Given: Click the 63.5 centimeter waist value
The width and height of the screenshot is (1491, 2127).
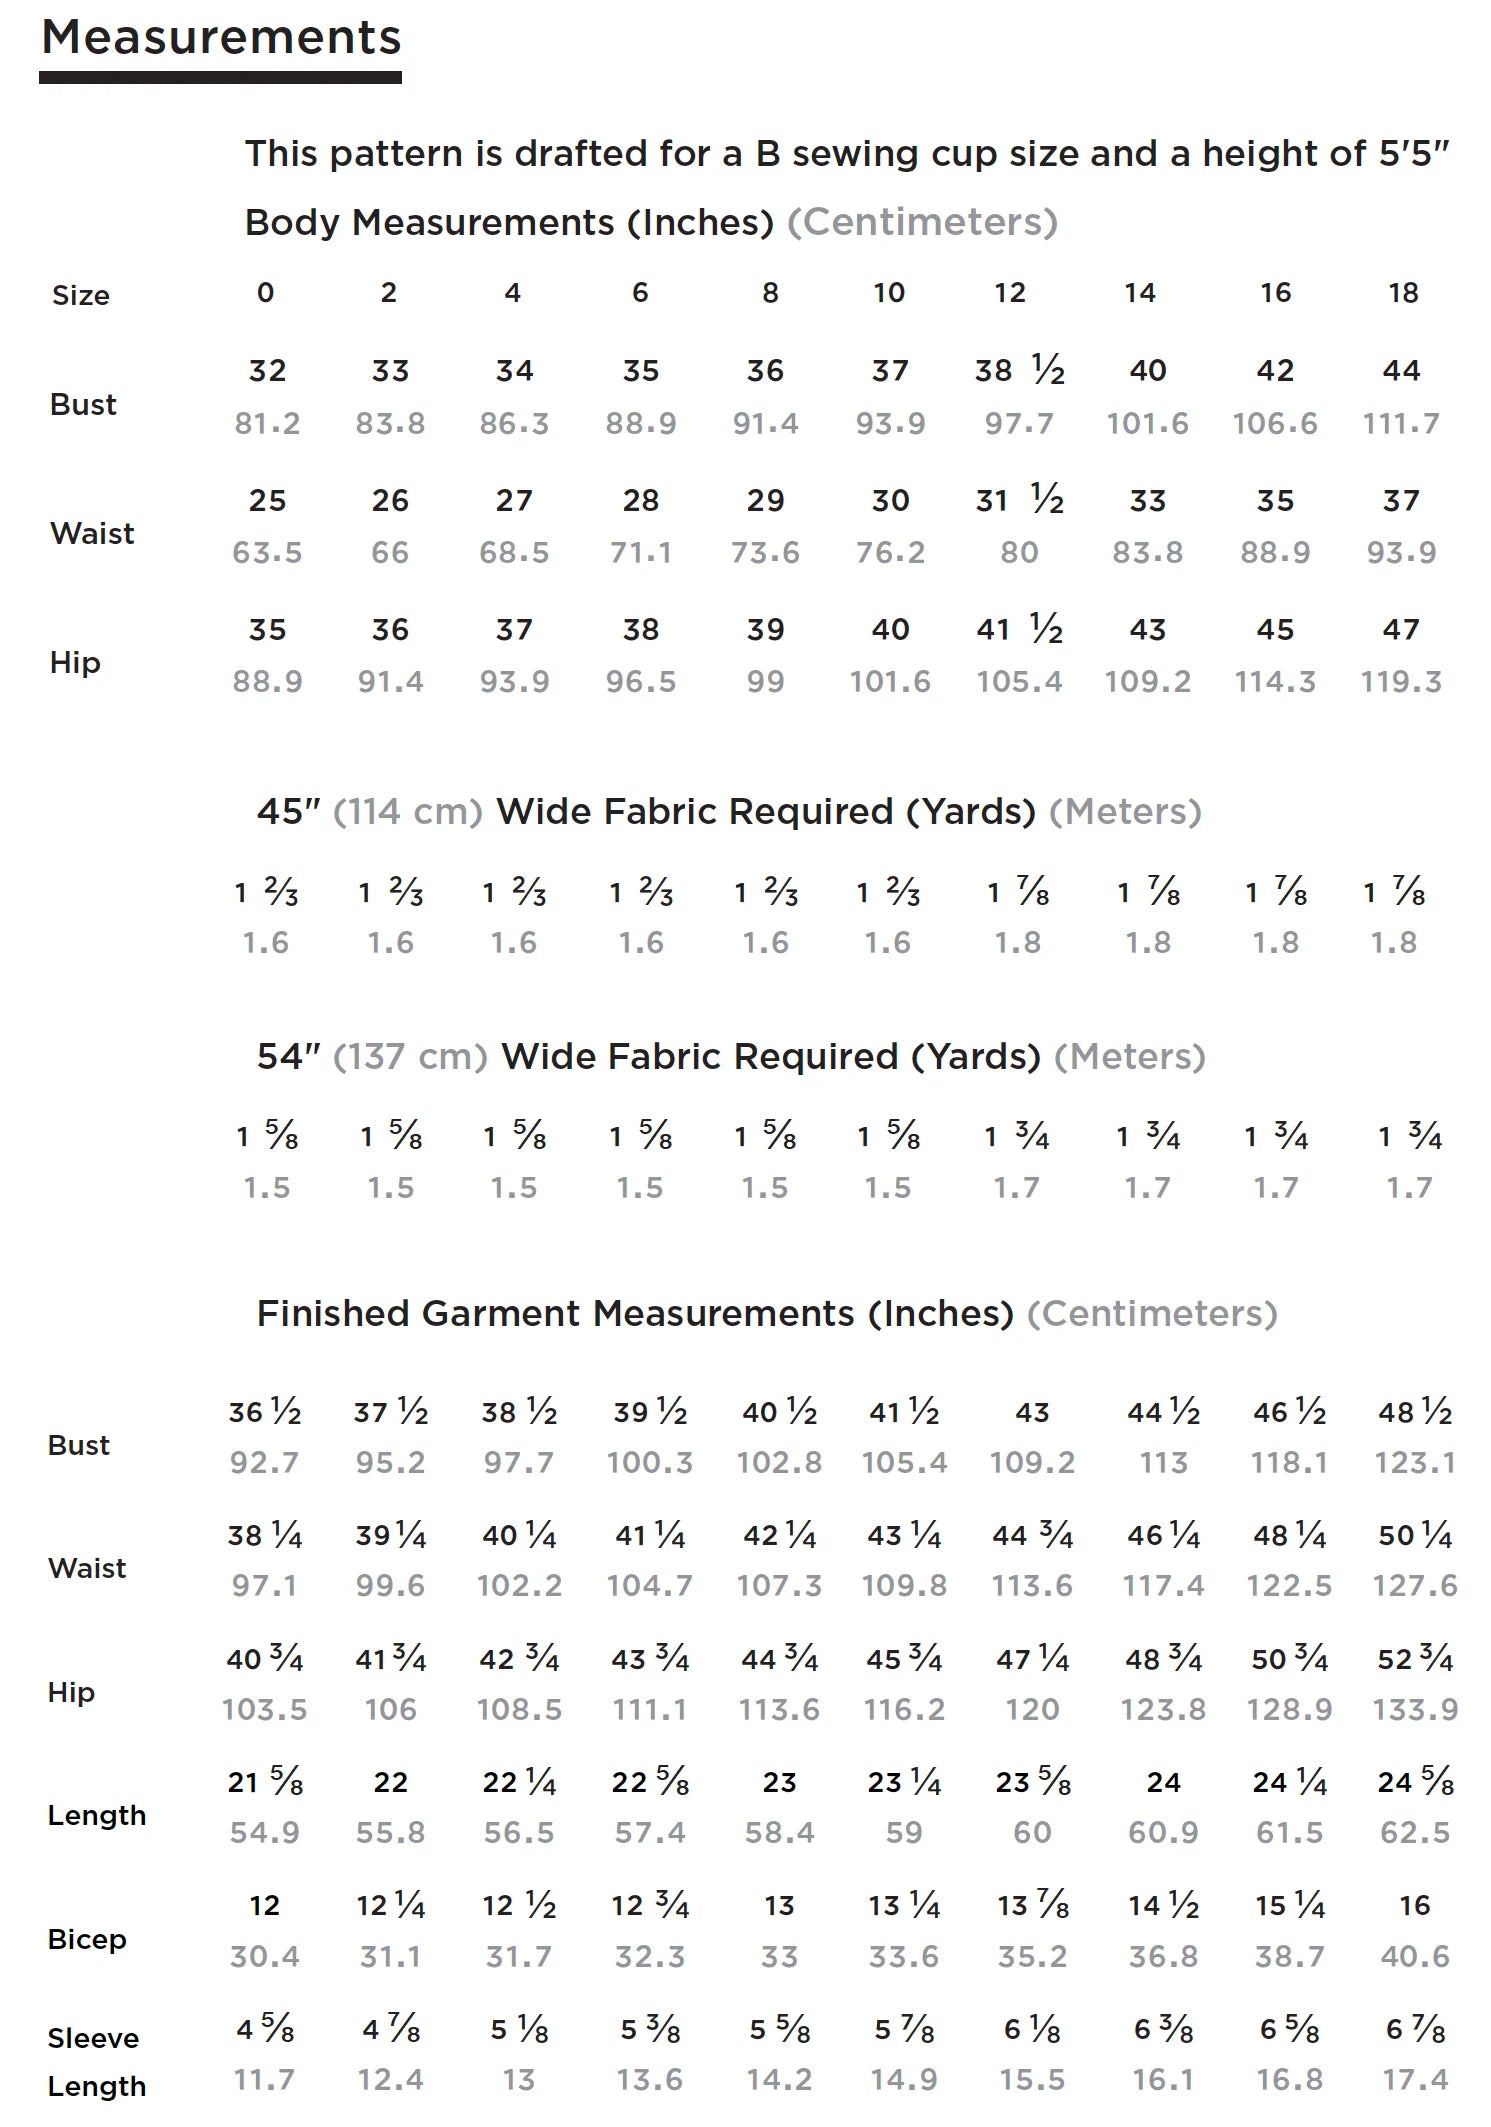Looking at the screenshot, I should [x=267, y=553].
